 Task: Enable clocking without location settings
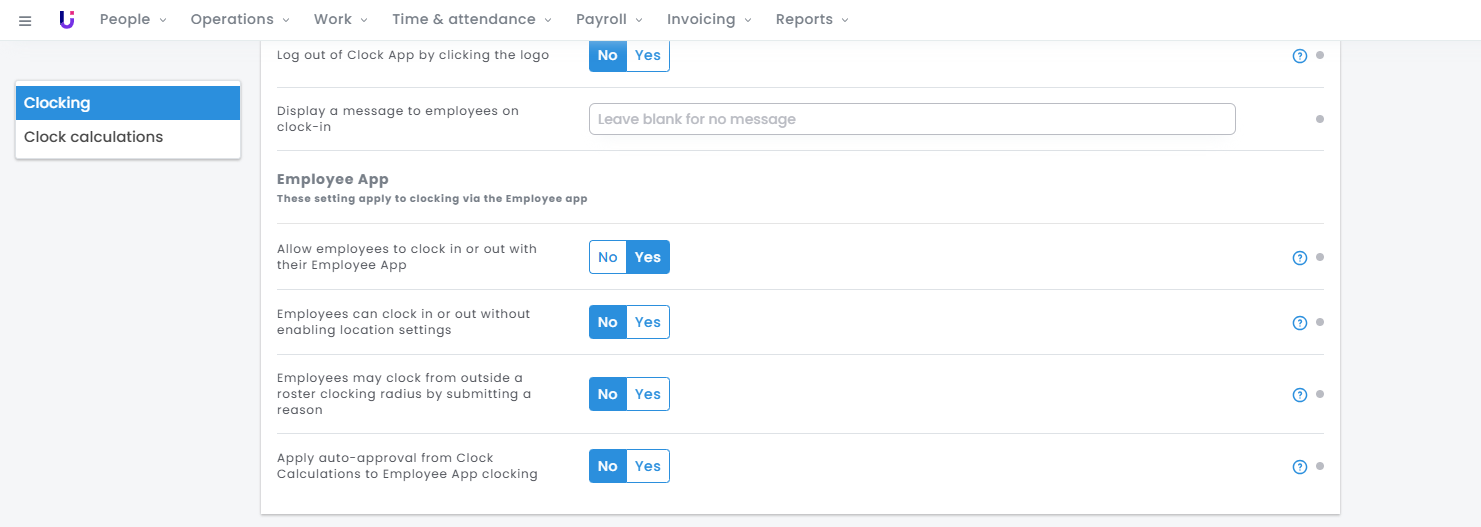pos(648,322)
